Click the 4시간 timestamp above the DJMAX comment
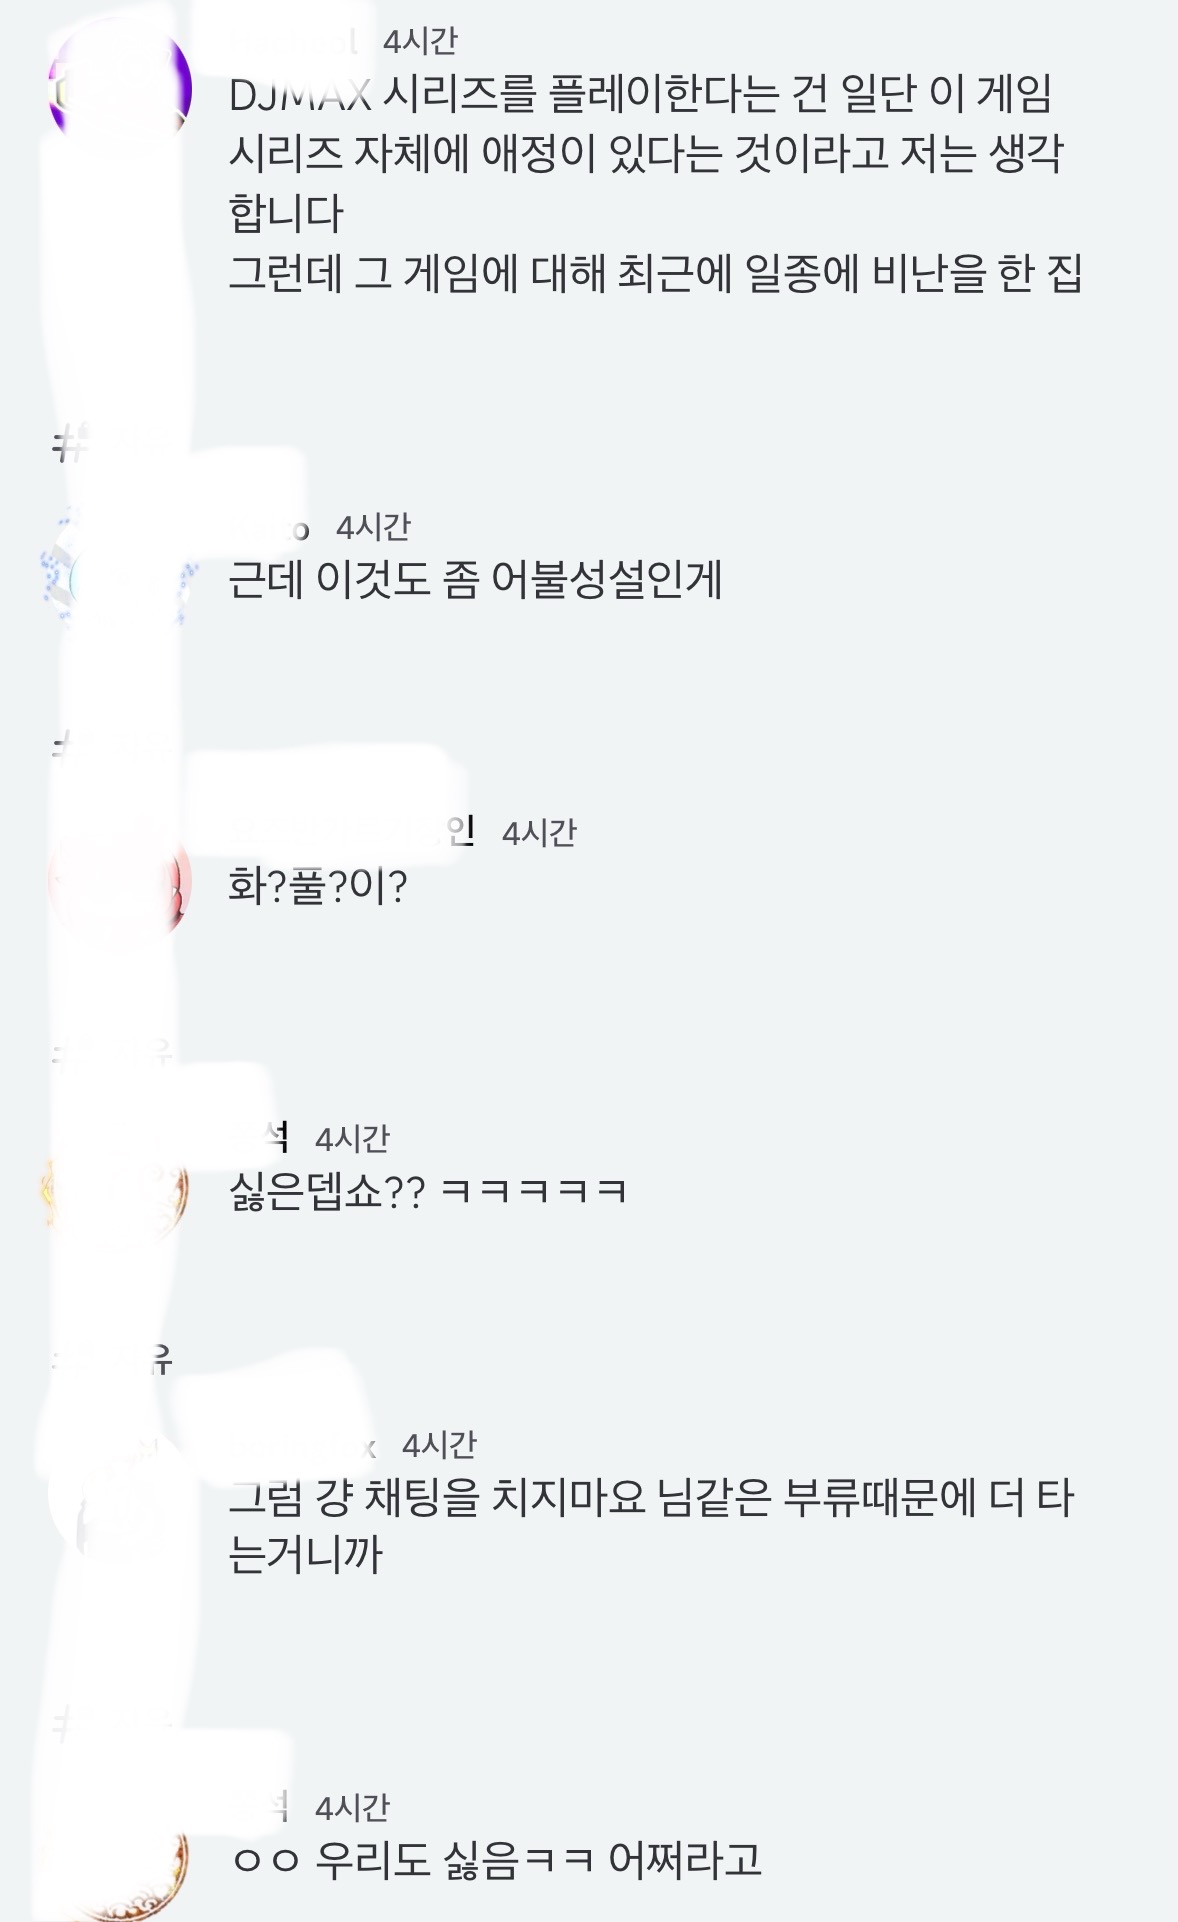 pyautogui.click(x=420, y=41)
